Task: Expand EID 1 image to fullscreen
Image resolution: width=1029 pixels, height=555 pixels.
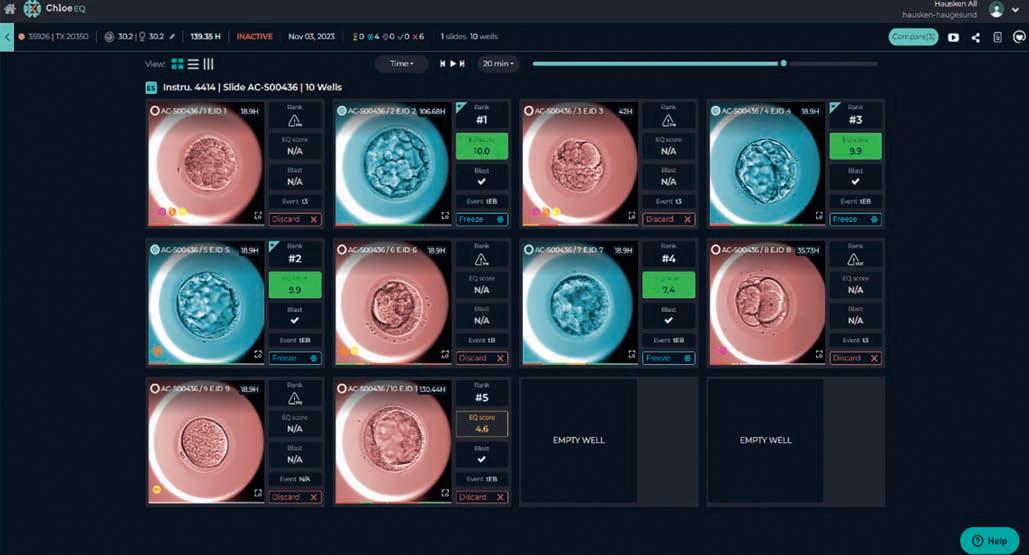Action: (x=258, y=215)
